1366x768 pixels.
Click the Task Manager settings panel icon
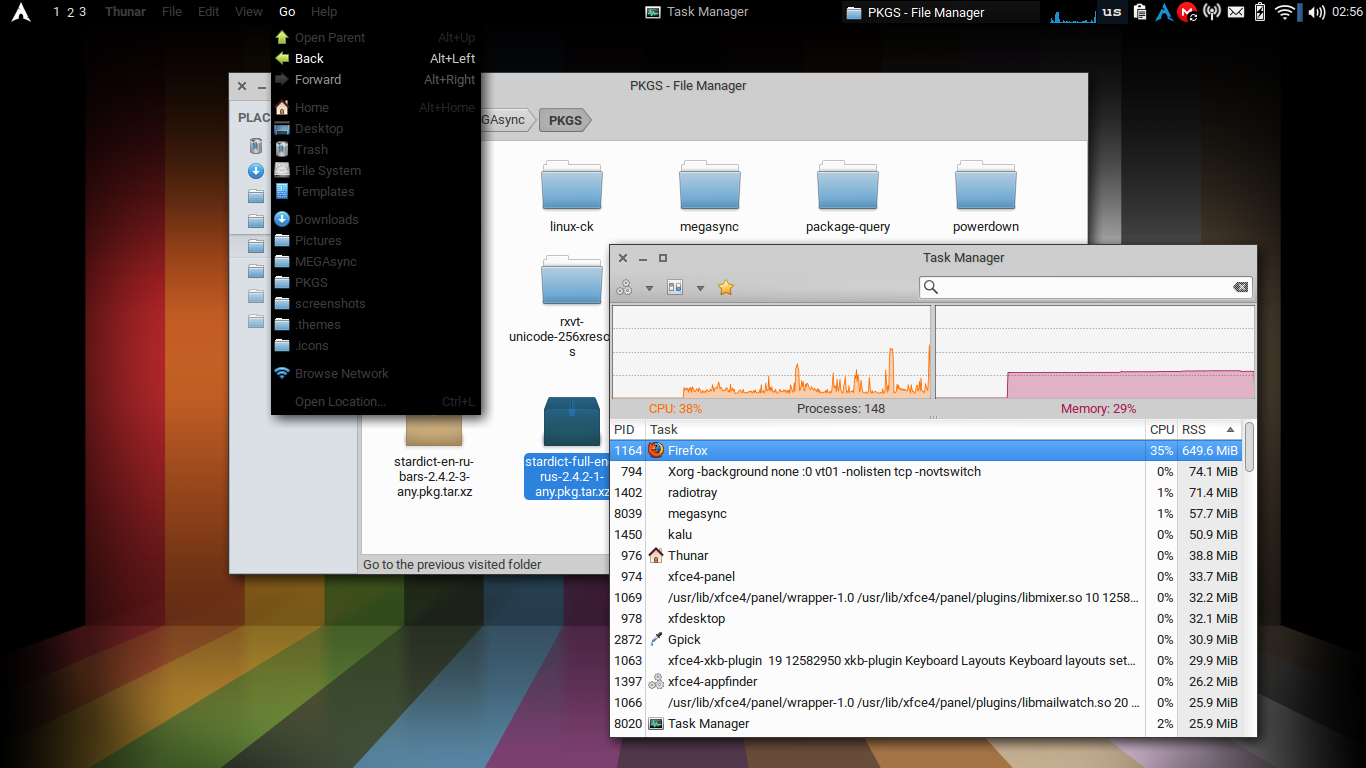tap(675, 288)
